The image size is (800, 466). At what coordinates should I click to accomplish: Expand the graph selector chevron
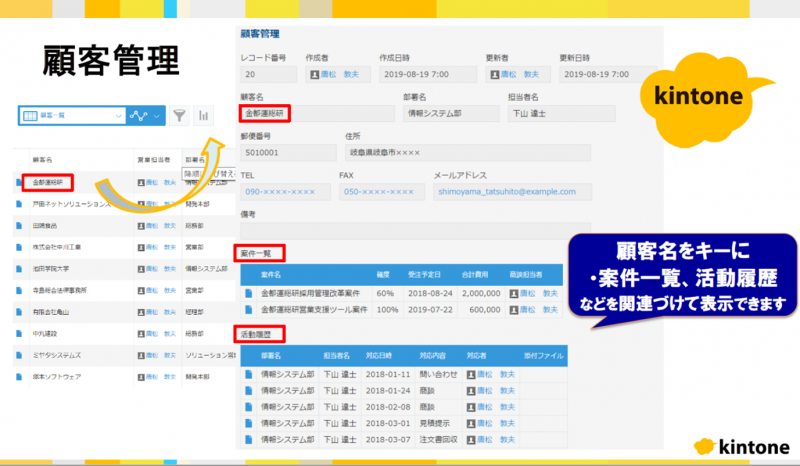[x=157, y=116]
